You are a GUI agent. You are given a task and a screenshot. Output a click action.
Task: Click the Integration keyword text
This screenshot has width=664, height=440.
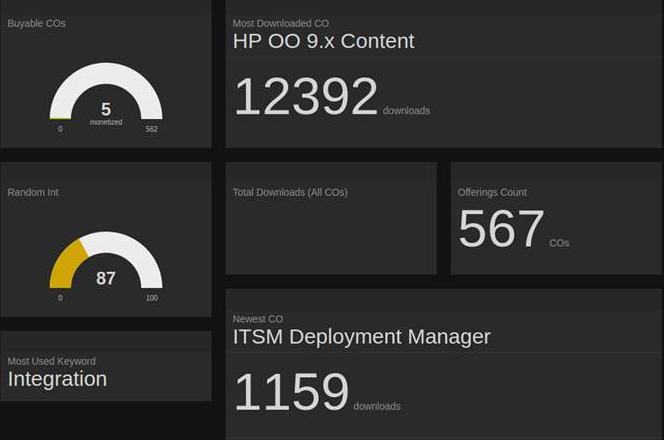click(x=57, y=379)
